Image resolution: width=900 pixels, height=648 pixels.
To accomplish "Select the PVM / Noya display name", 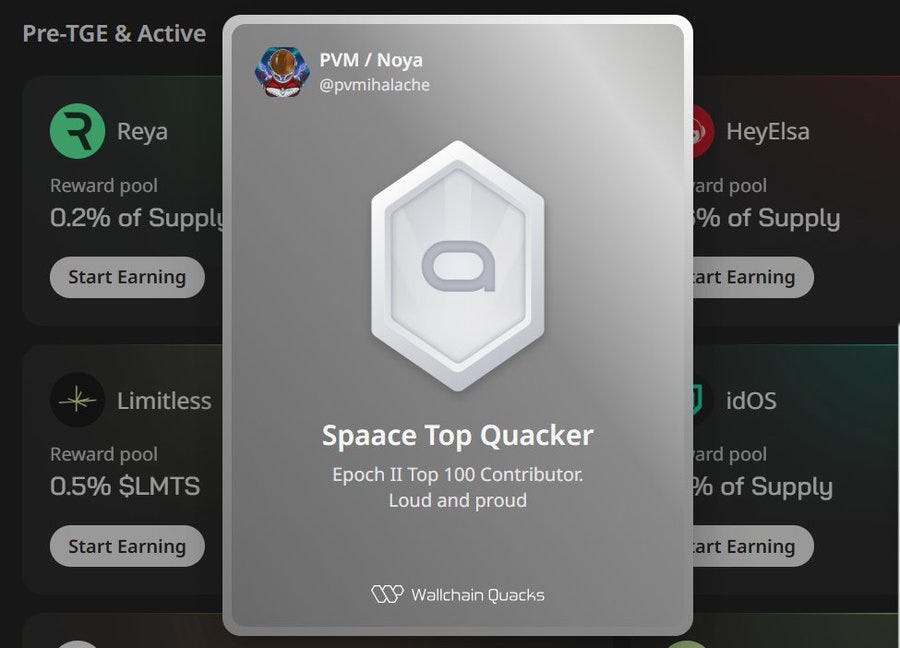I will (371, 60).
